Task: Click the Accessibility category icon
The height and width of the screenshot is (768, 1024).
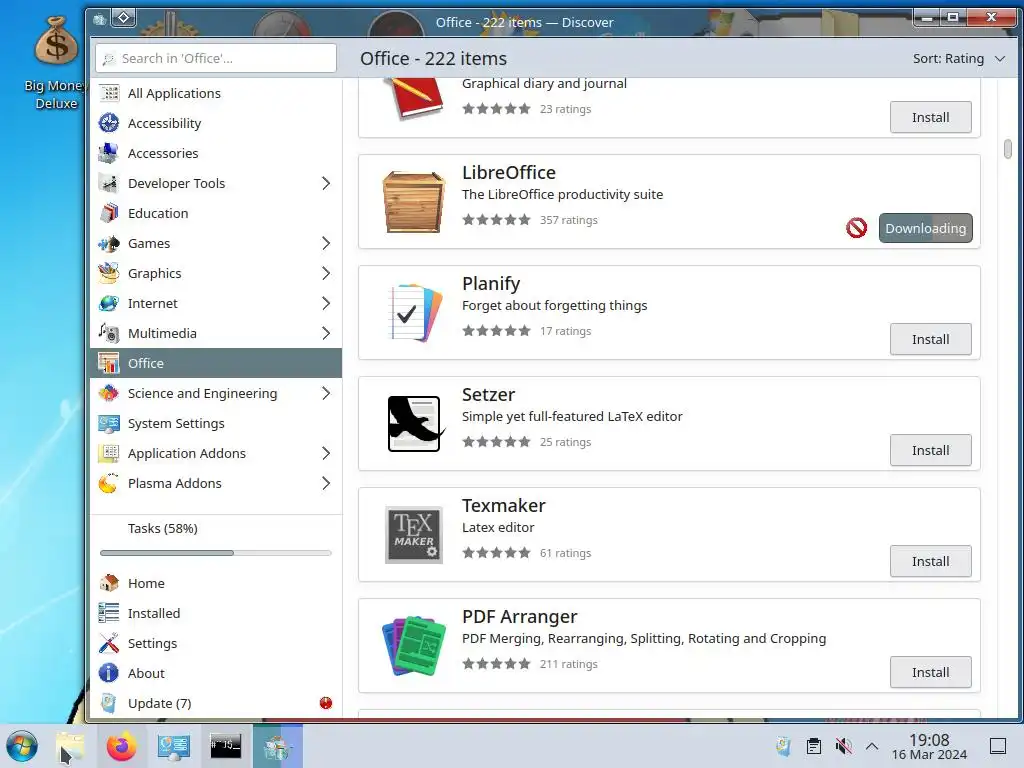Action: coord(108,123)
